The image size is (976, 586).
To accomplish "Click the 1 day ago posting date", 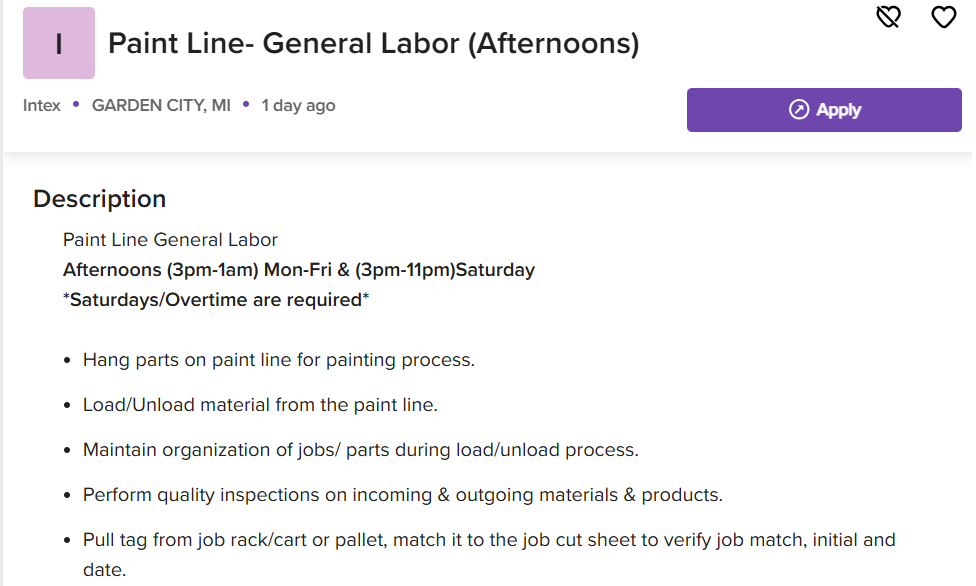I will pyautogui.click(x=298, y=105).
